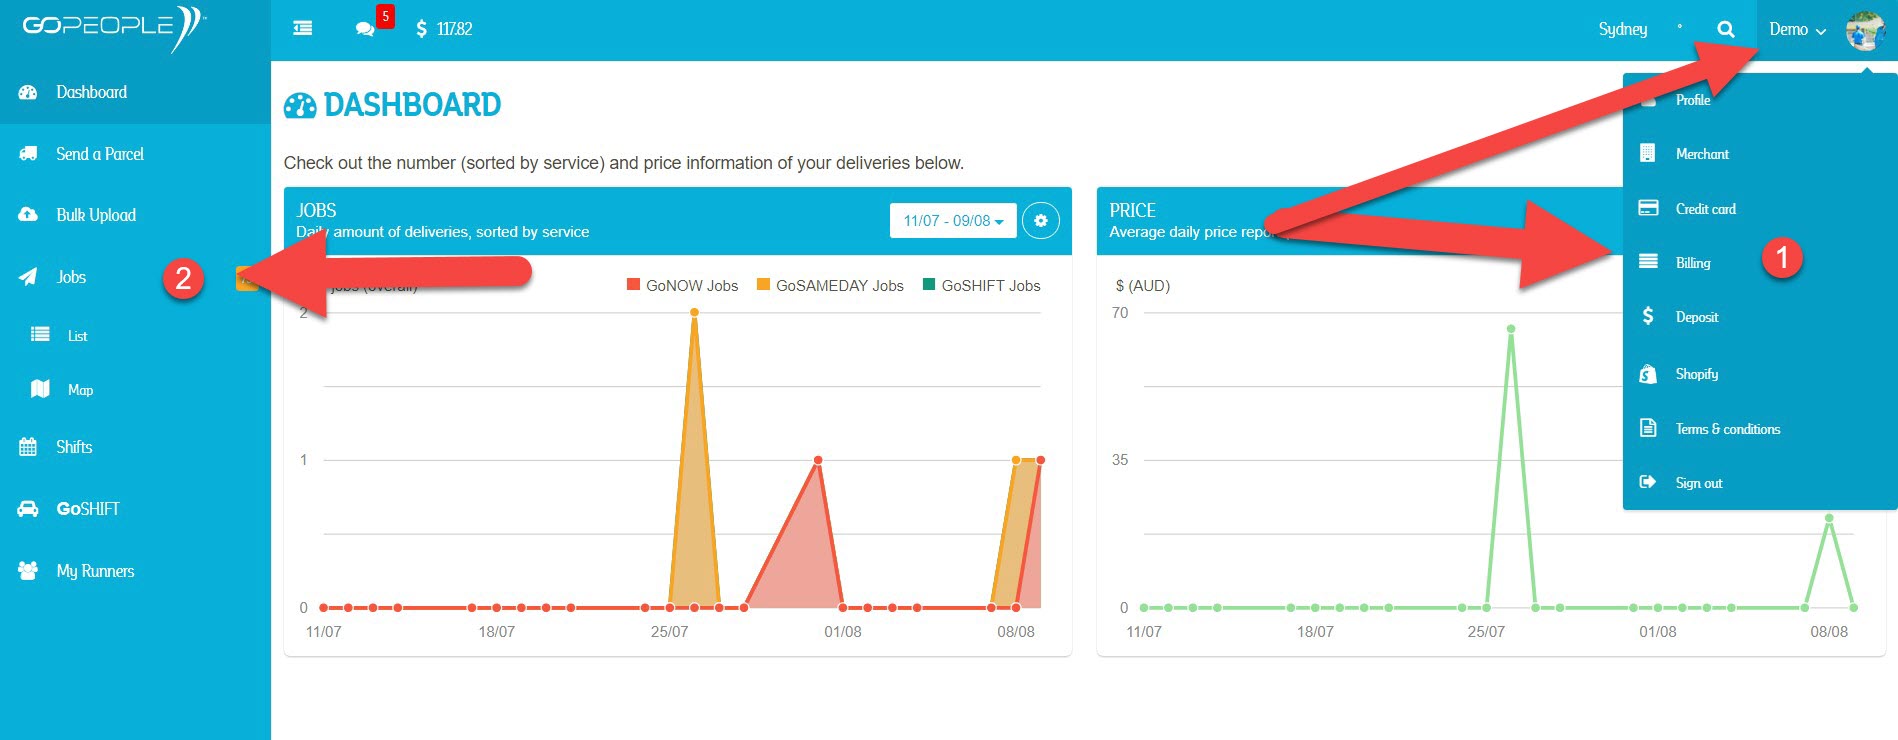Click the GoPeople logo
This screenshot has width=1898, height=740.
(x=114, y=28)
